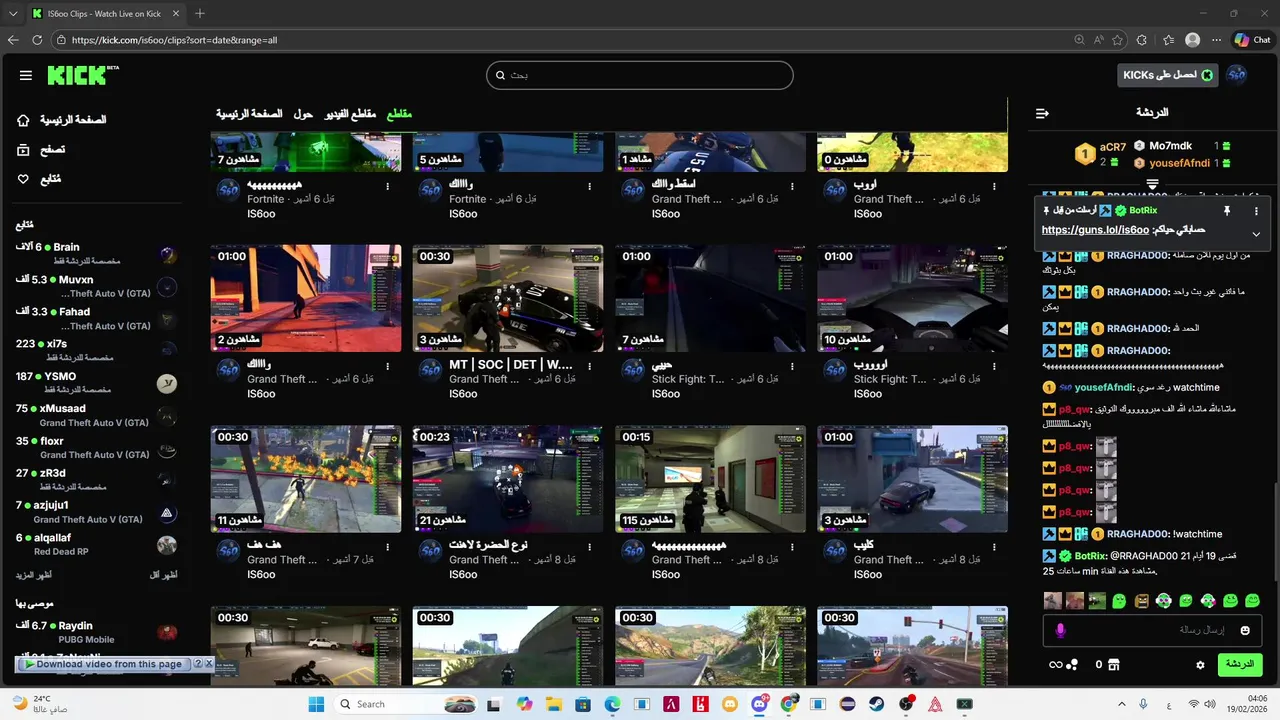Switch to the About tab (حول)
1280x720 pixels.
pyautogui.click(x=303, y=114)
